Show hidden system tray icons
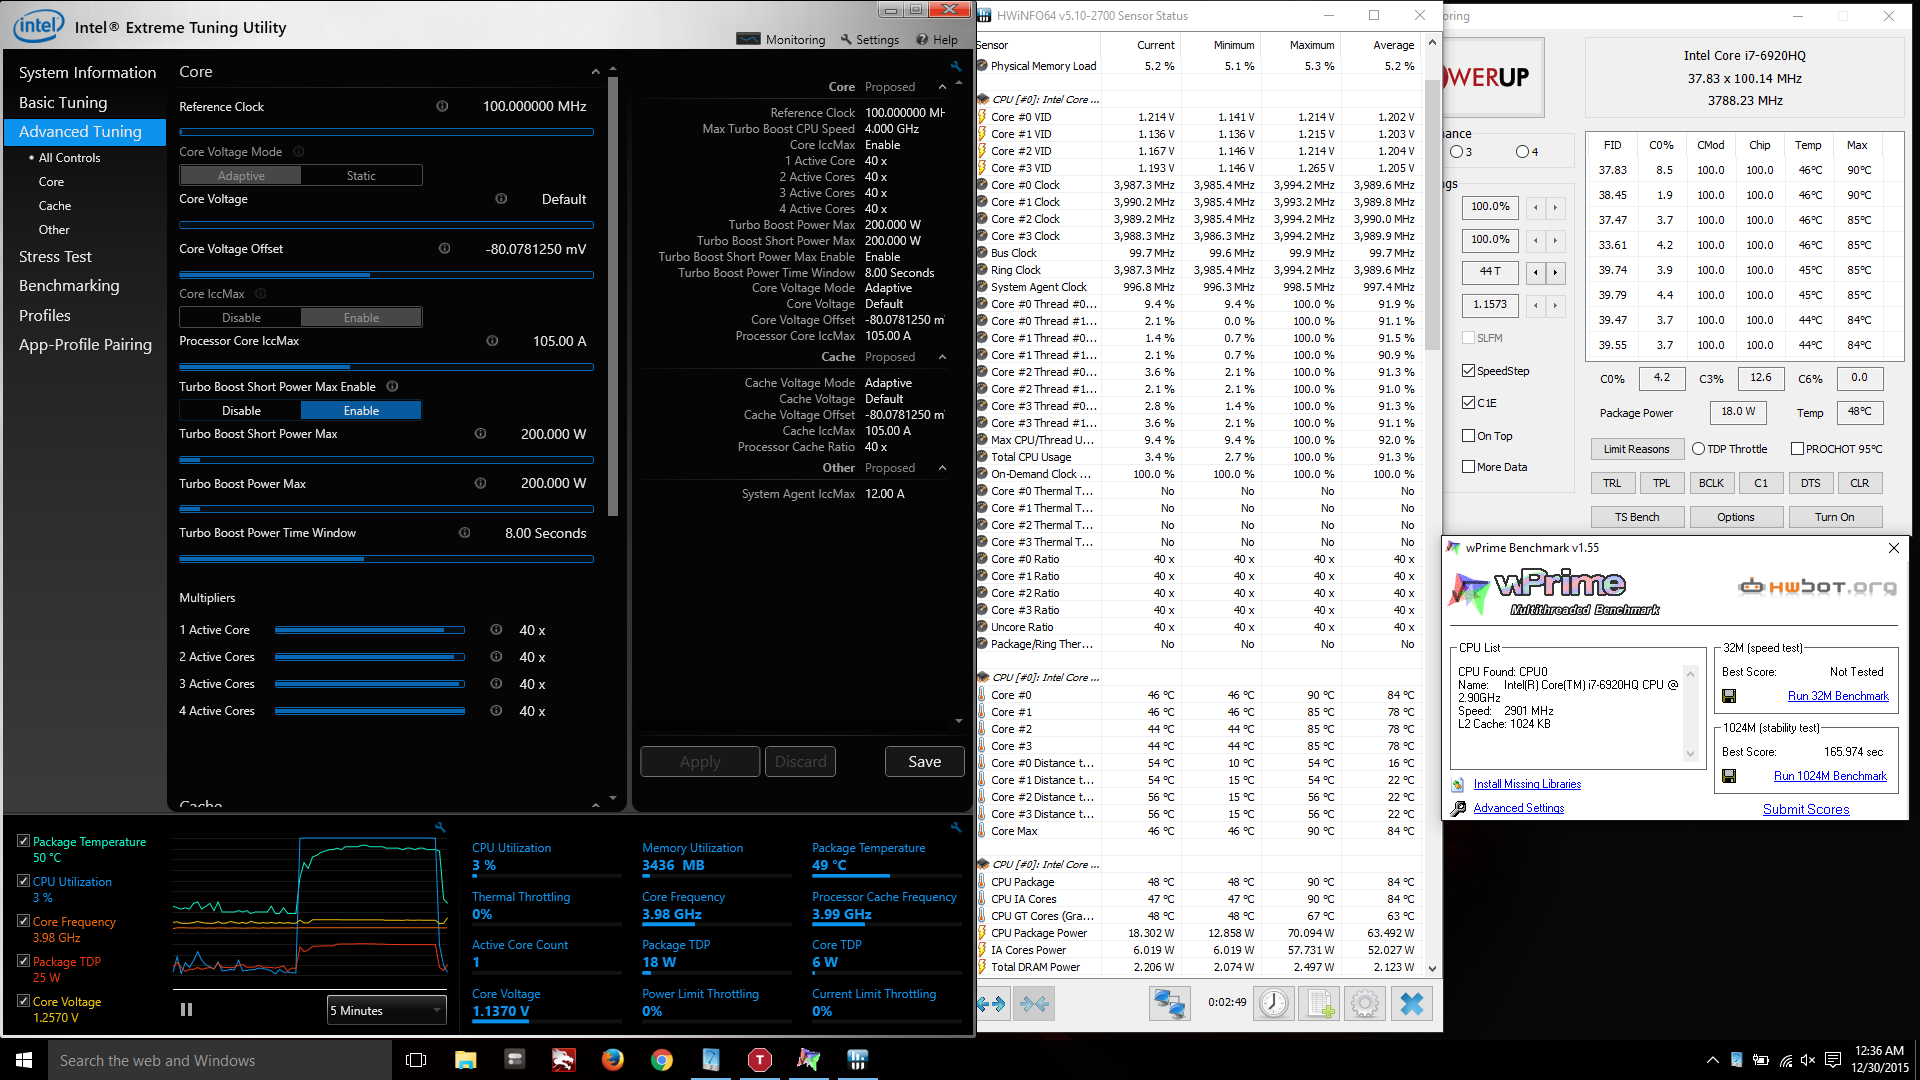Screen dimensions: 1920x1080 (1712, 1060)
